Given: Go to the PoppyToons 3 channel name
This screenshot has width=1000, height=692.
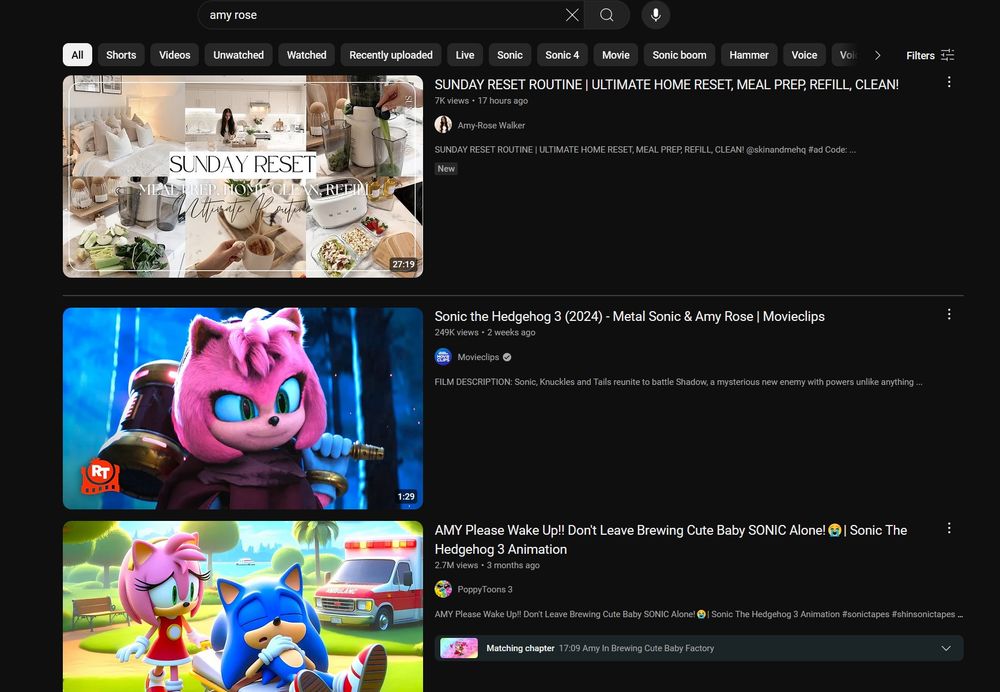Looking at the screenshot, I should click(x=485, y=589).
